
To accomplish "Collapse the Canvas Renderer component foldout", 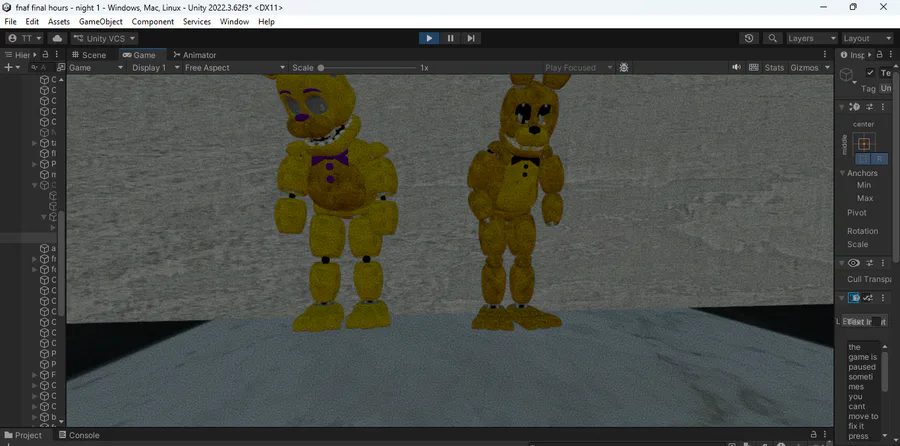I will point(842,263).
